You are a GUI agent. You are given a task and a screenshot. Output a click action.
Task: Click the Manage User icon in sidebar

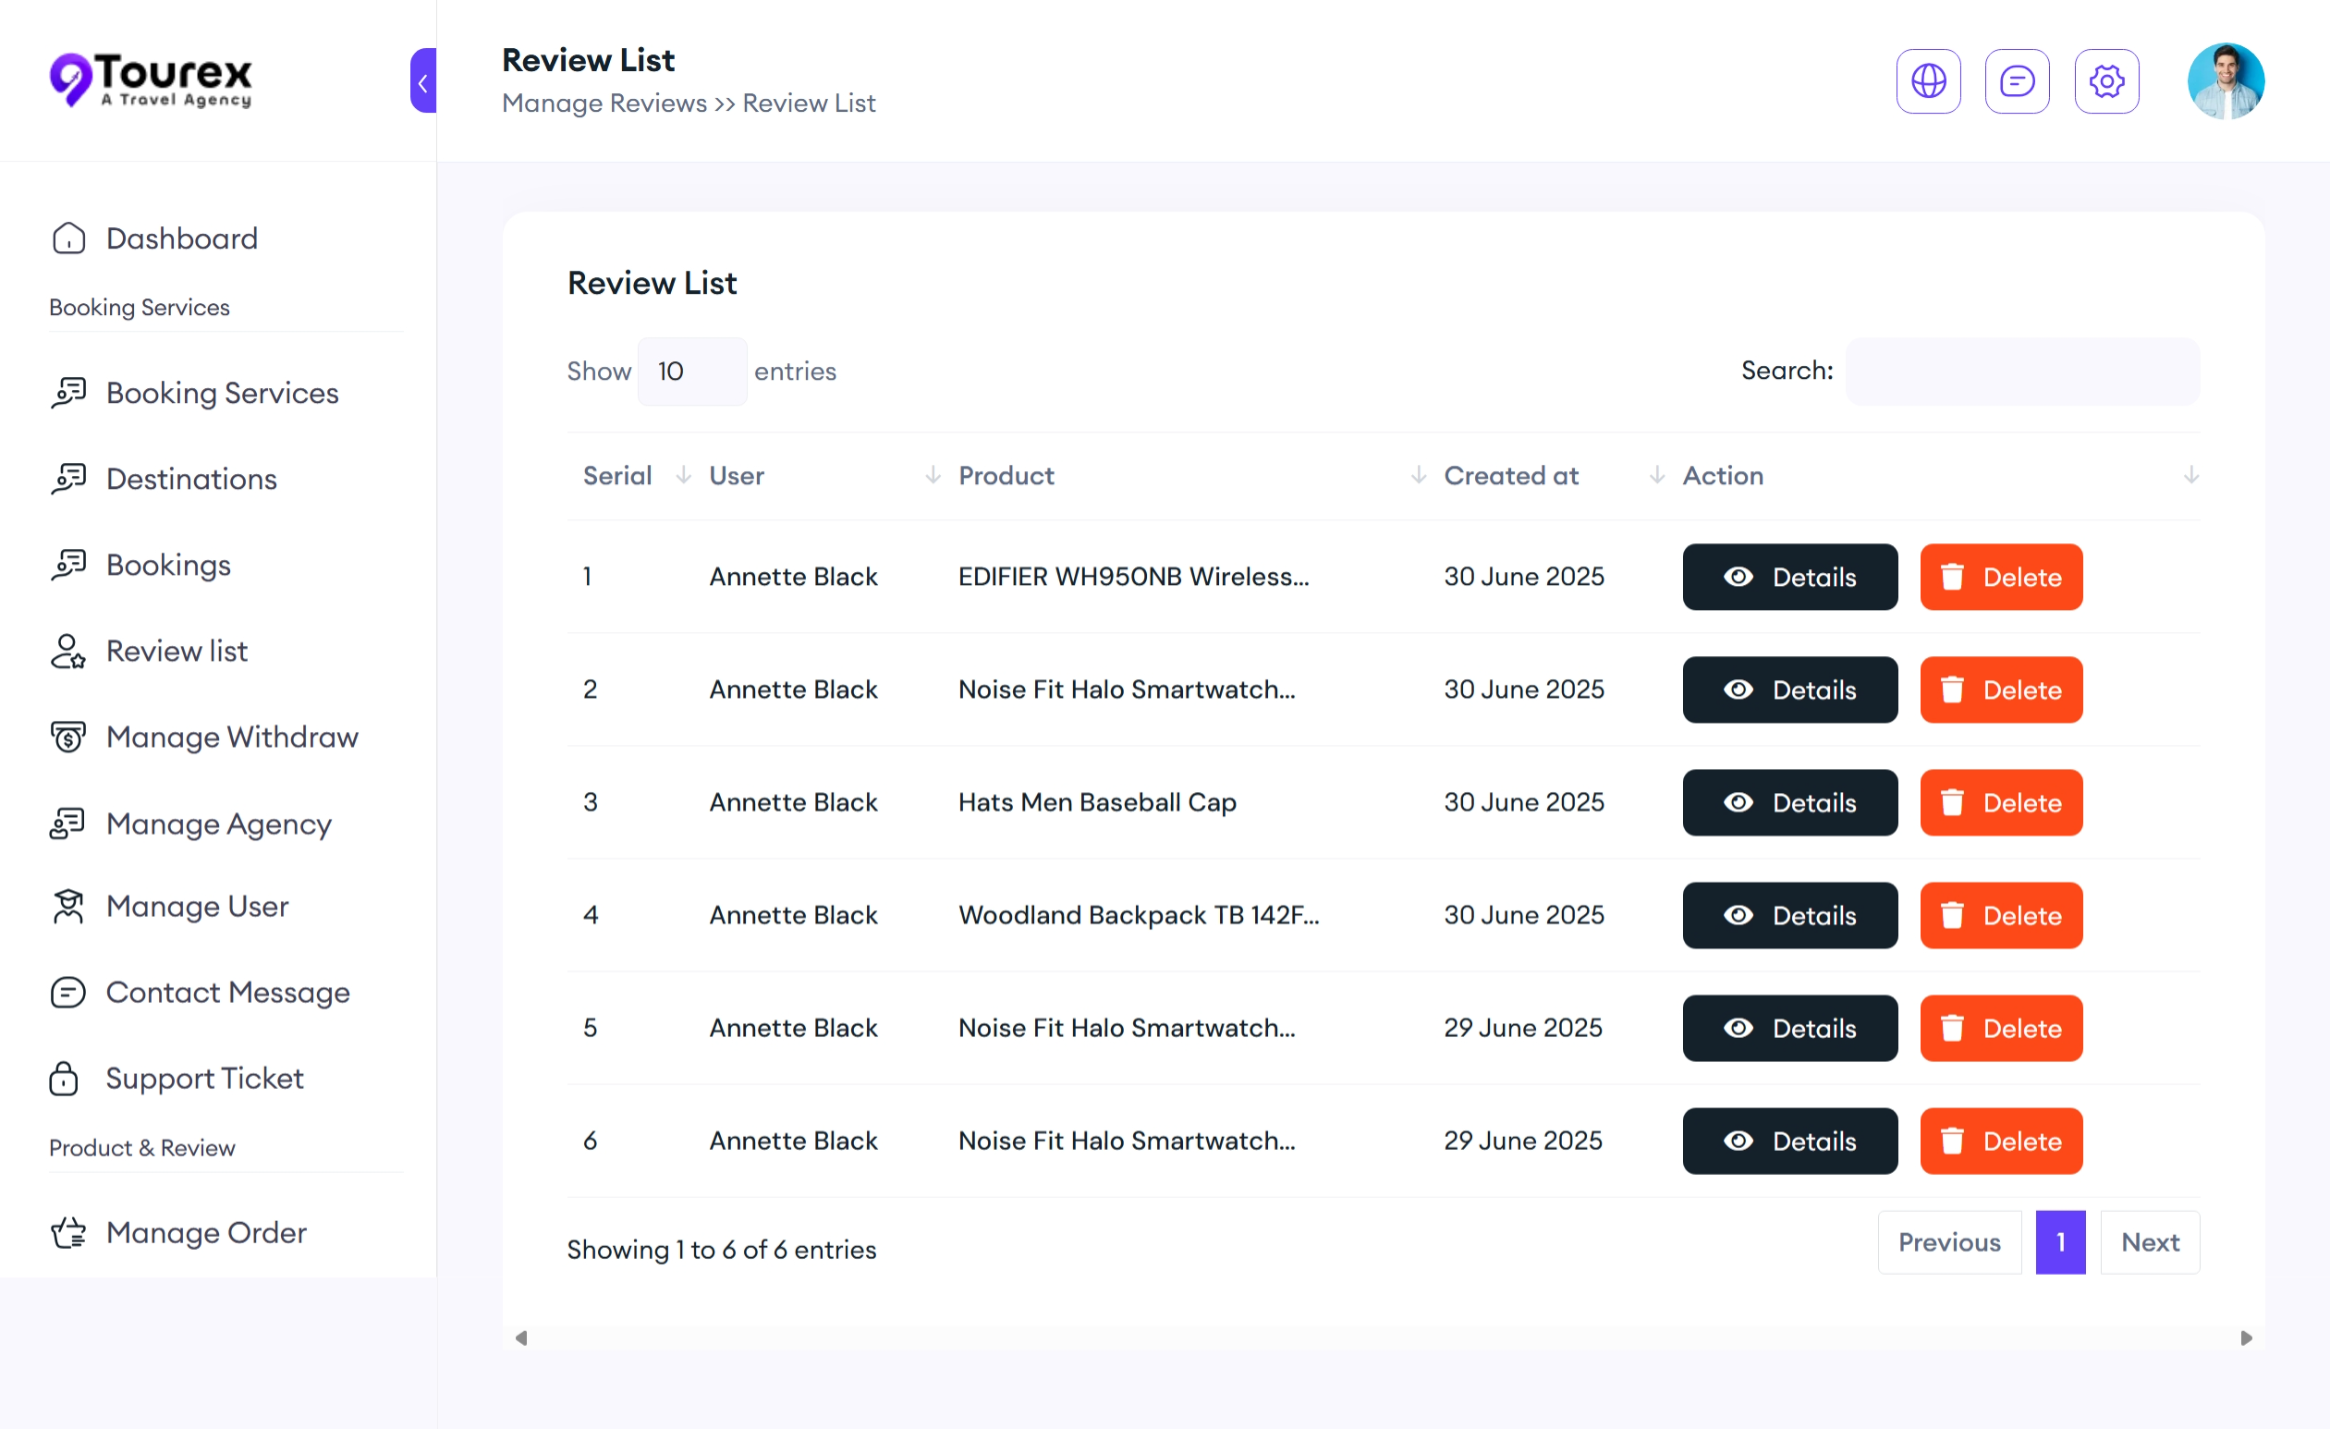(68, 906)
